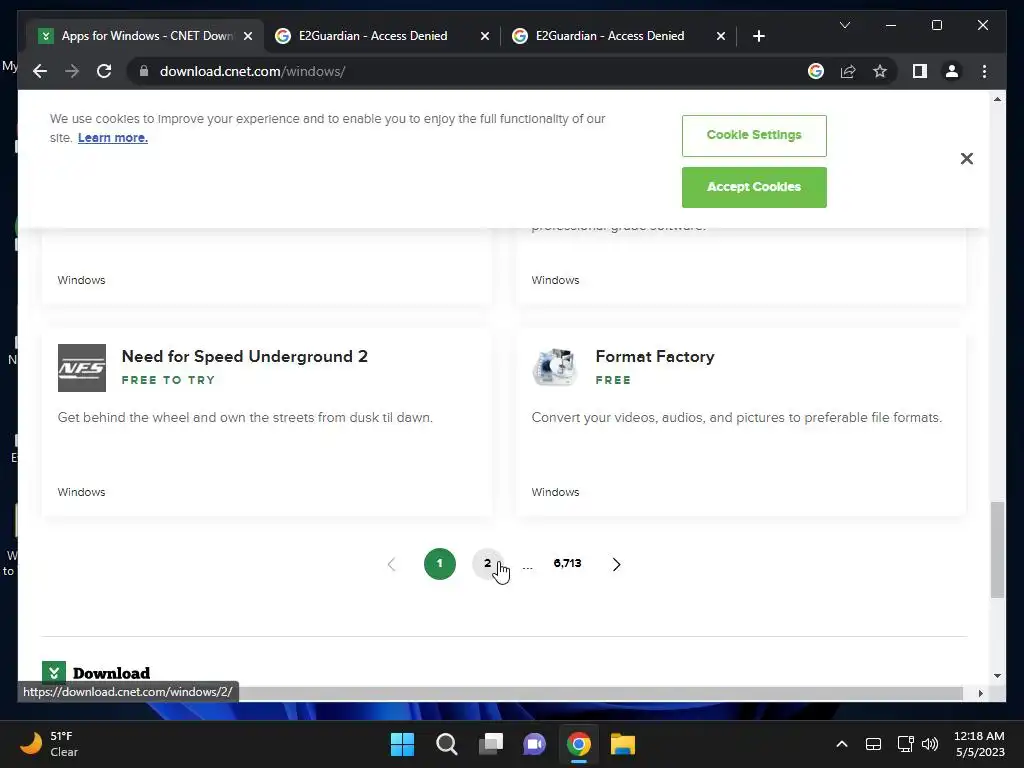Viewport: 1024px width, 768px height.
Task: Click the touch keyboard tray icon
Action: tap(873, 744)
